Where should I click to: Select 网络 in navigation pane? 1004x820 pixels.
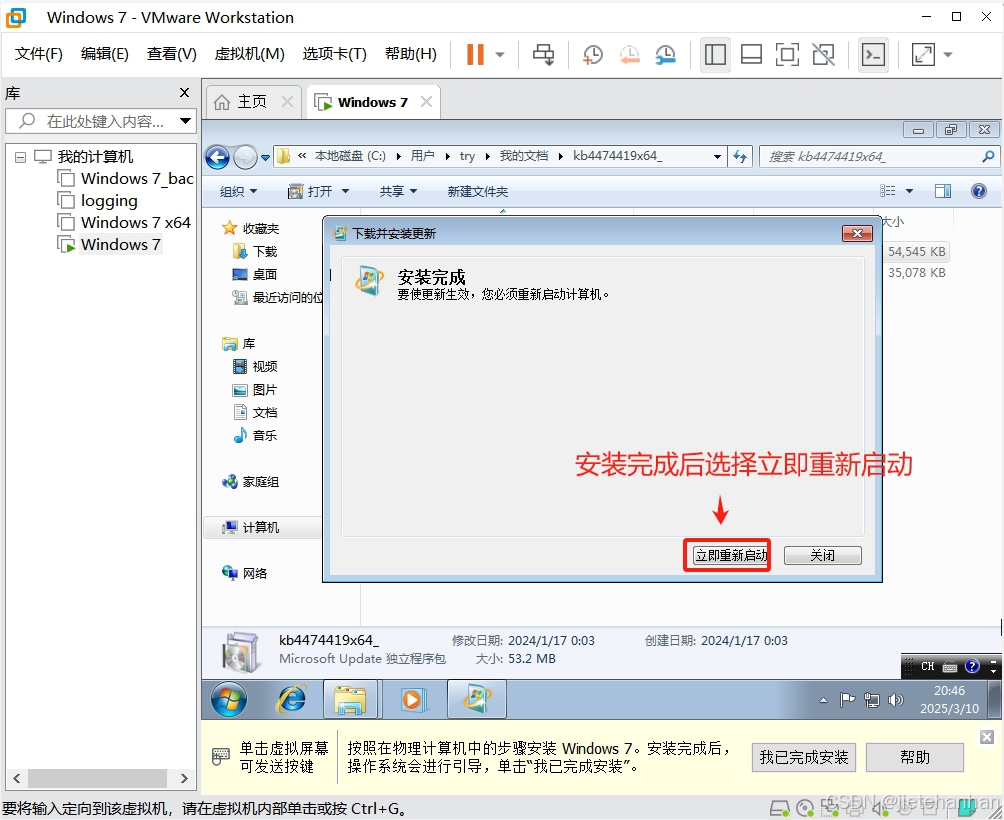(245, 573)
